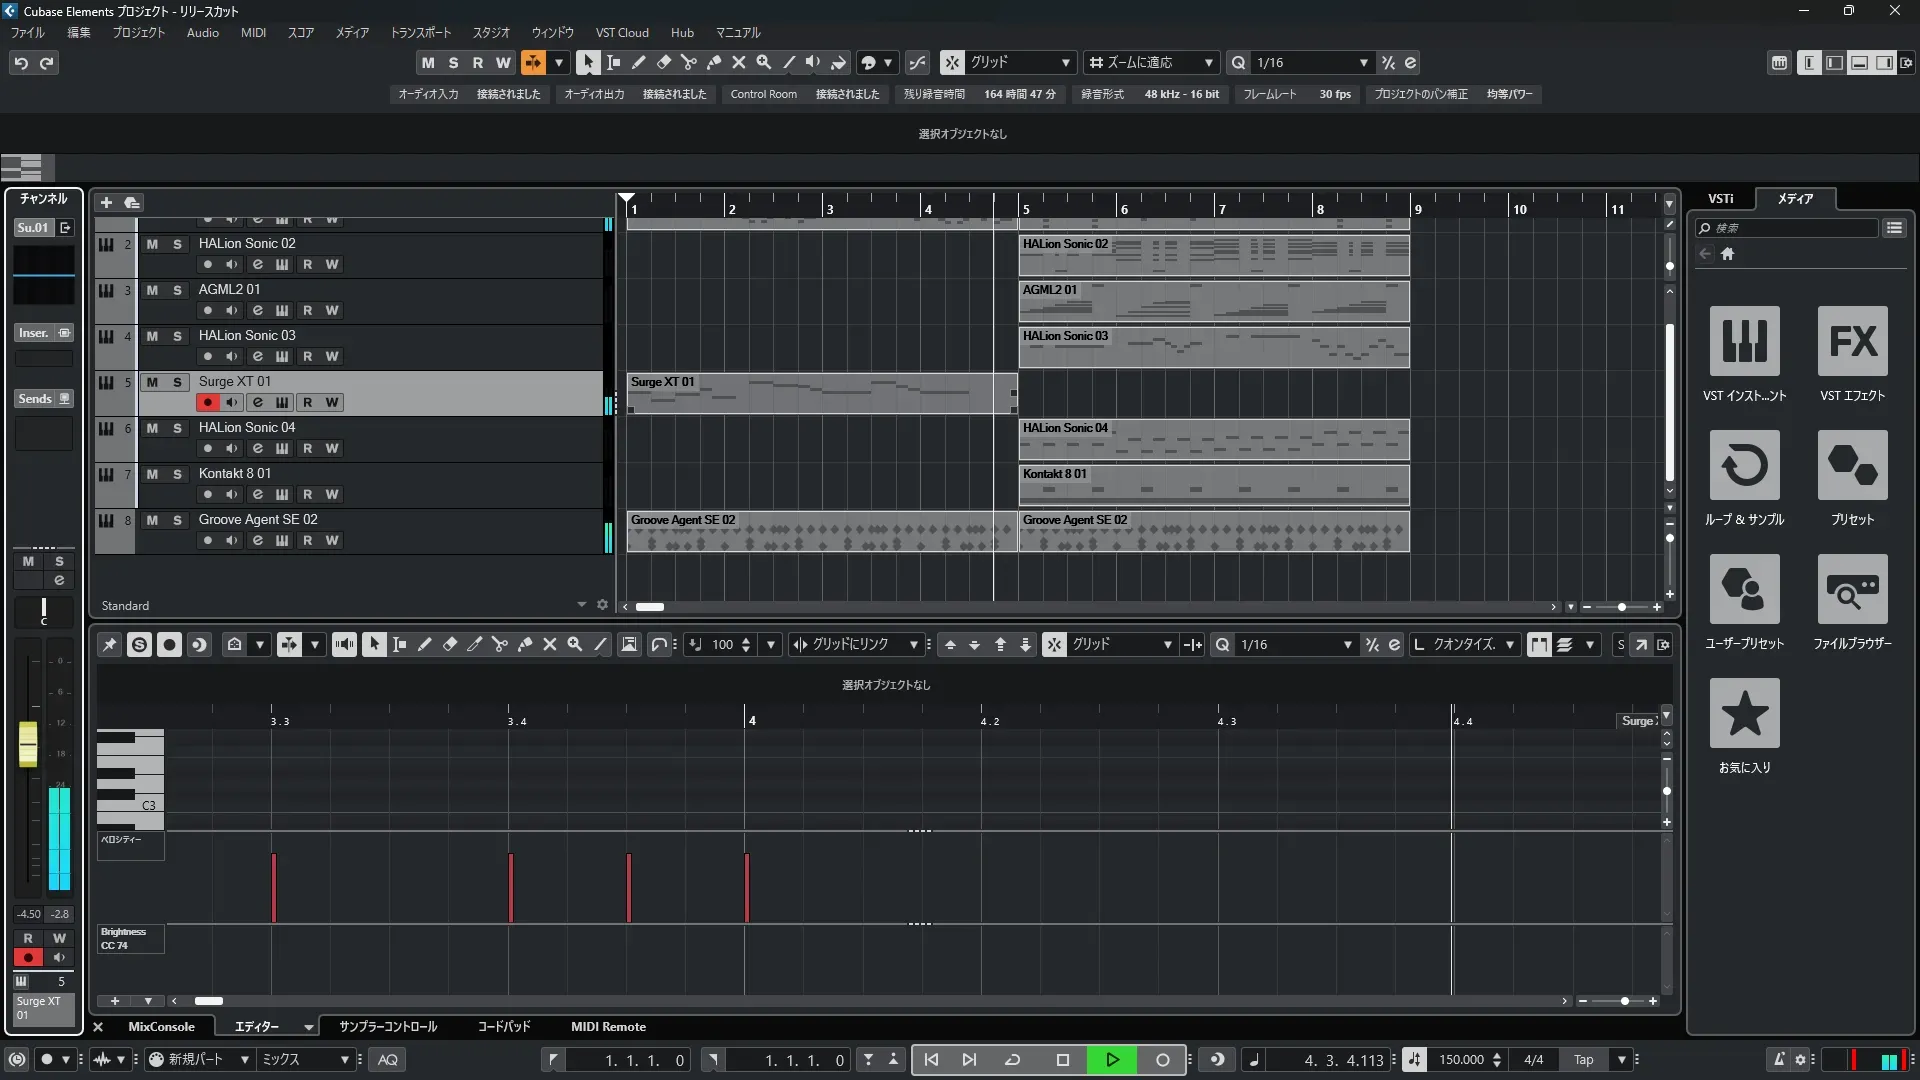Click the Surge XT 01 MIDI part in the arrangement
The width and height of the screenshot is (1920, 1080).
[x=820, y=393]
